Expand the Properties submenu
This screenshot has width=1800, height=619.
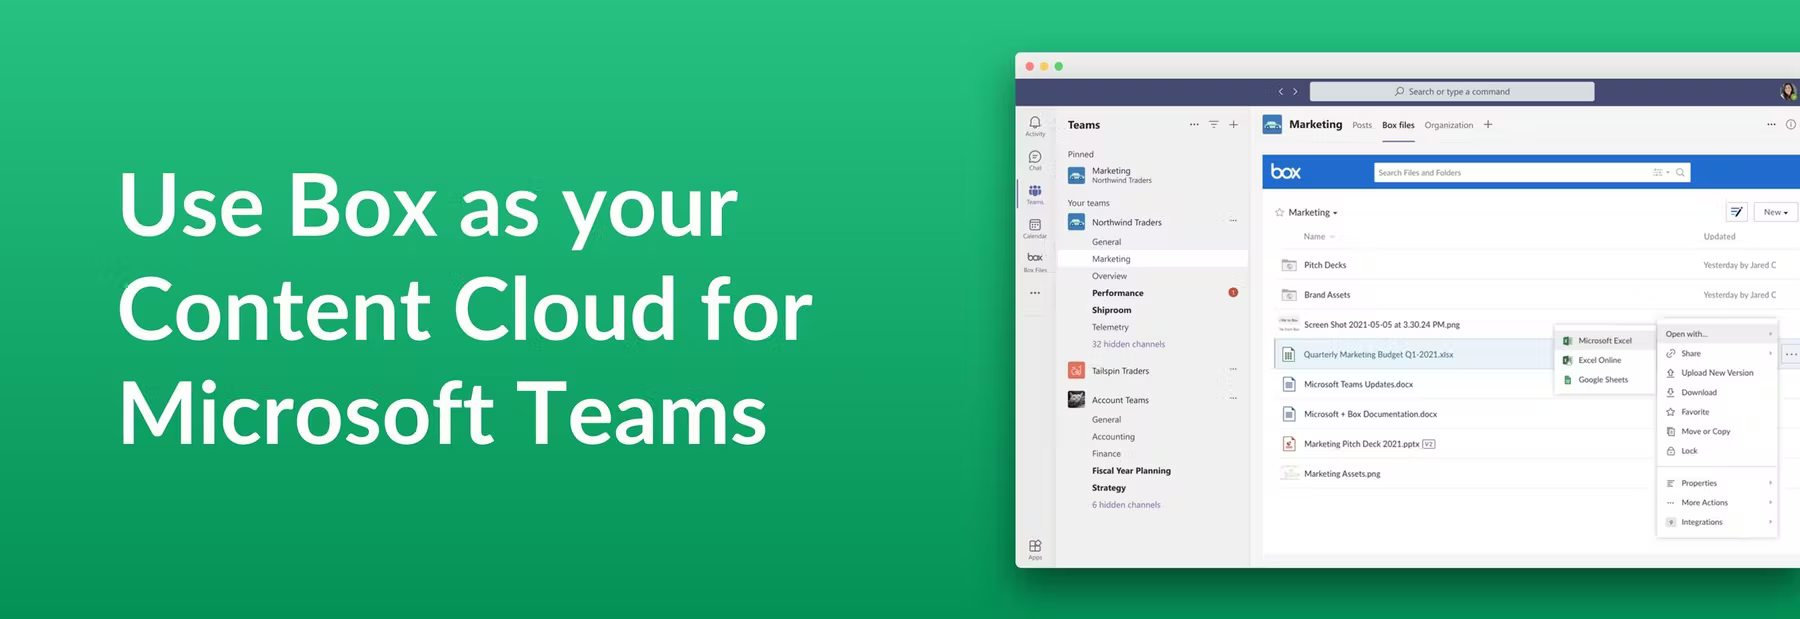click(1717, 483)
